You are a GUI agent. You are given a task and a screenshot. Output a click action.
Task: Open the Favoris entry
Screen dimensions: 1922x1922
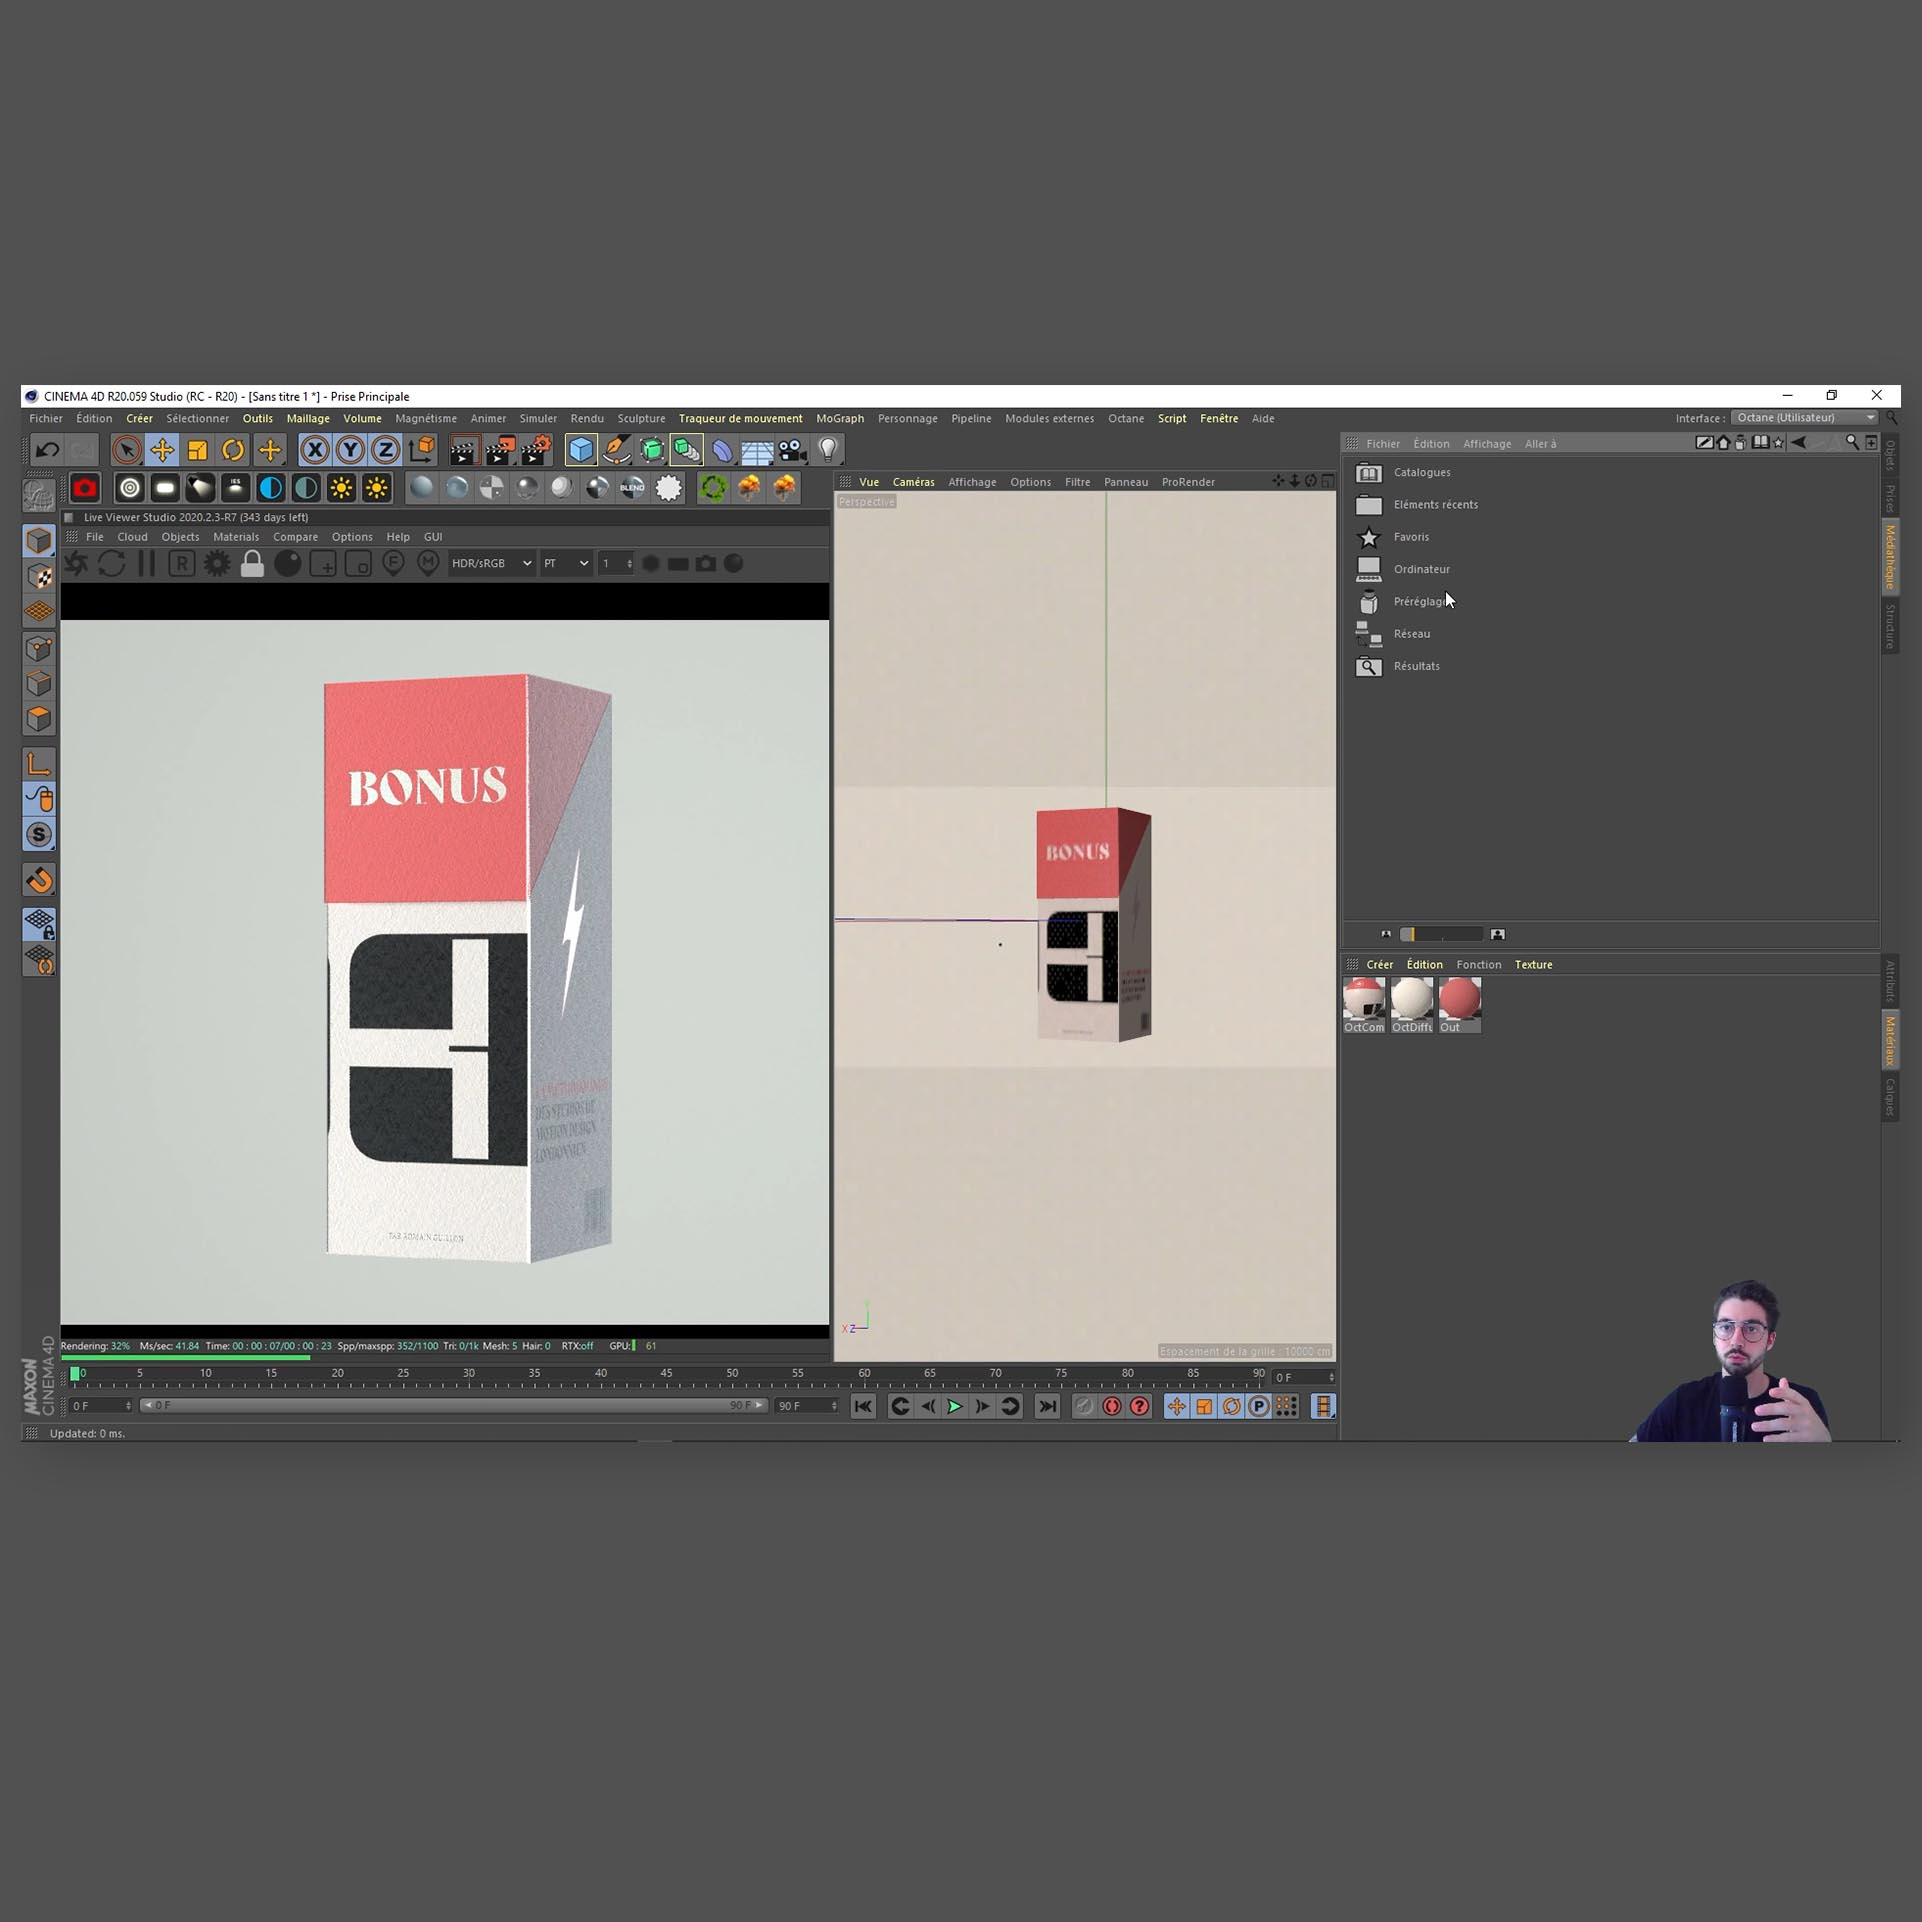1410,537
